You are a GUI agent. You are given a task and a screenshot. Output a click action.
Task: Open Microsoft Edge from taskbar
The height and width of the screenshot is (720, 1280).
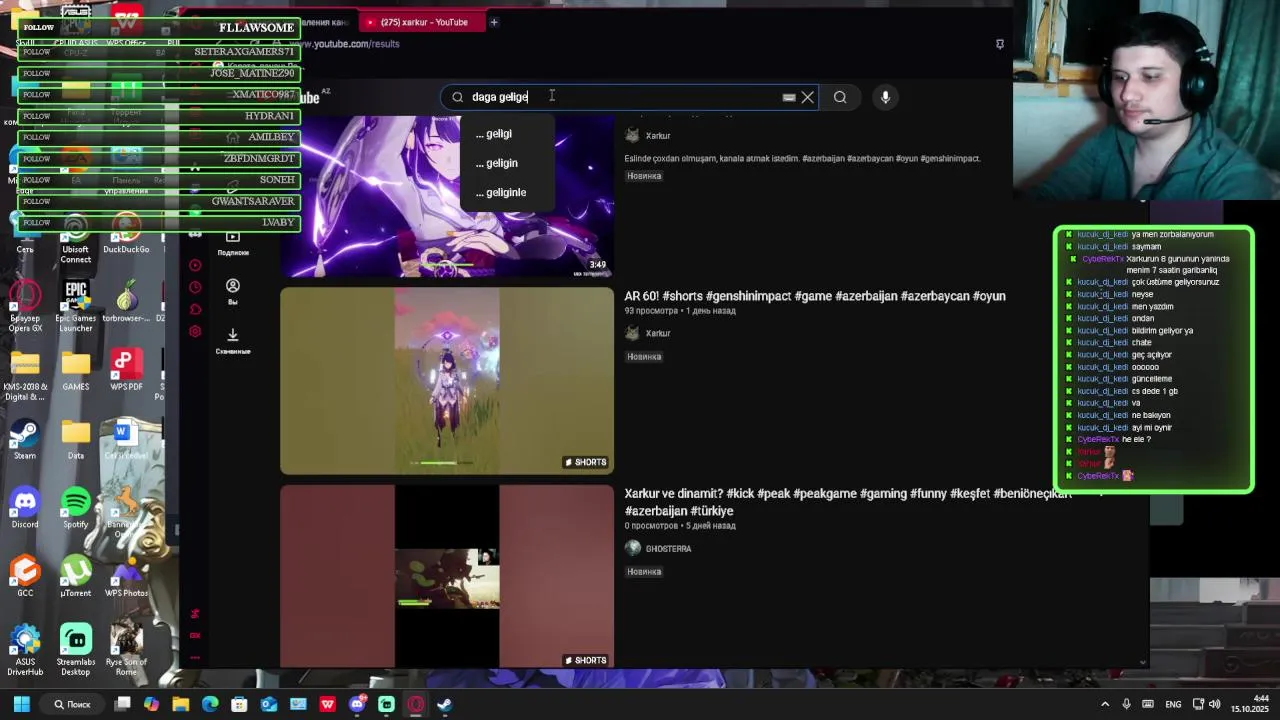[210, 704]
